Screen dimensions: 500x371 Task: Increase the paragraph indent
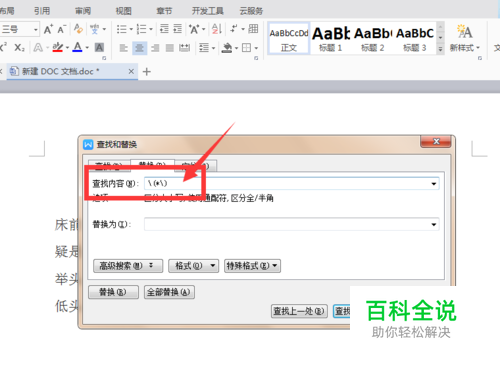point(178,29)
